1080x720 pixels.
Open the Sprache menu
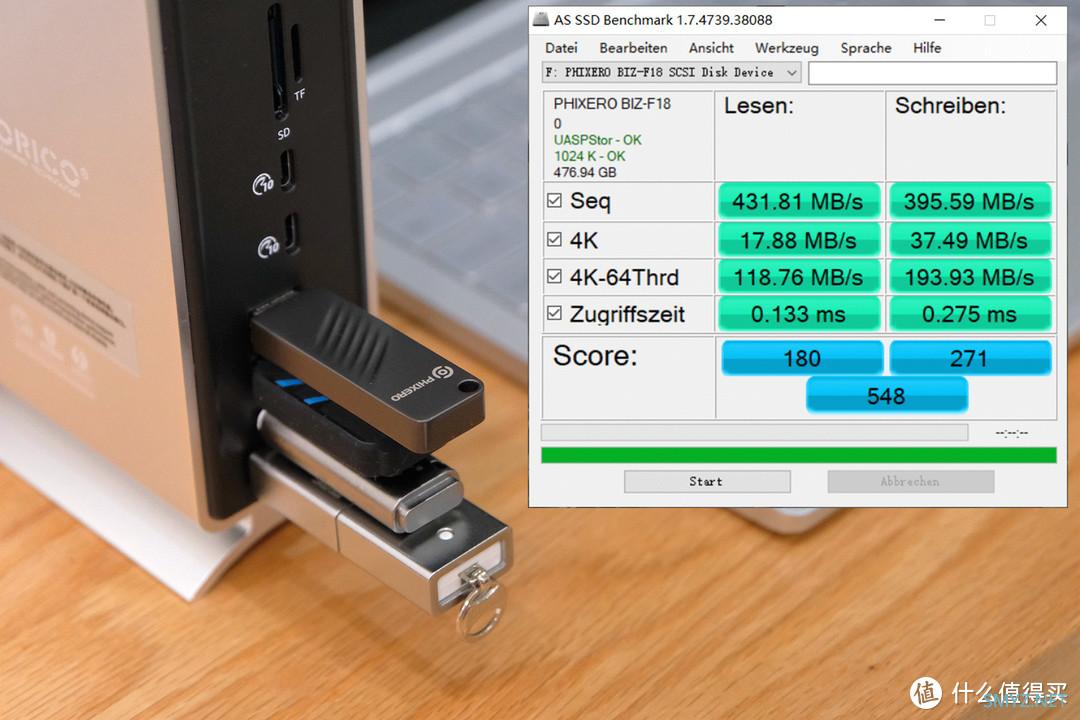[x=866, y=48]
